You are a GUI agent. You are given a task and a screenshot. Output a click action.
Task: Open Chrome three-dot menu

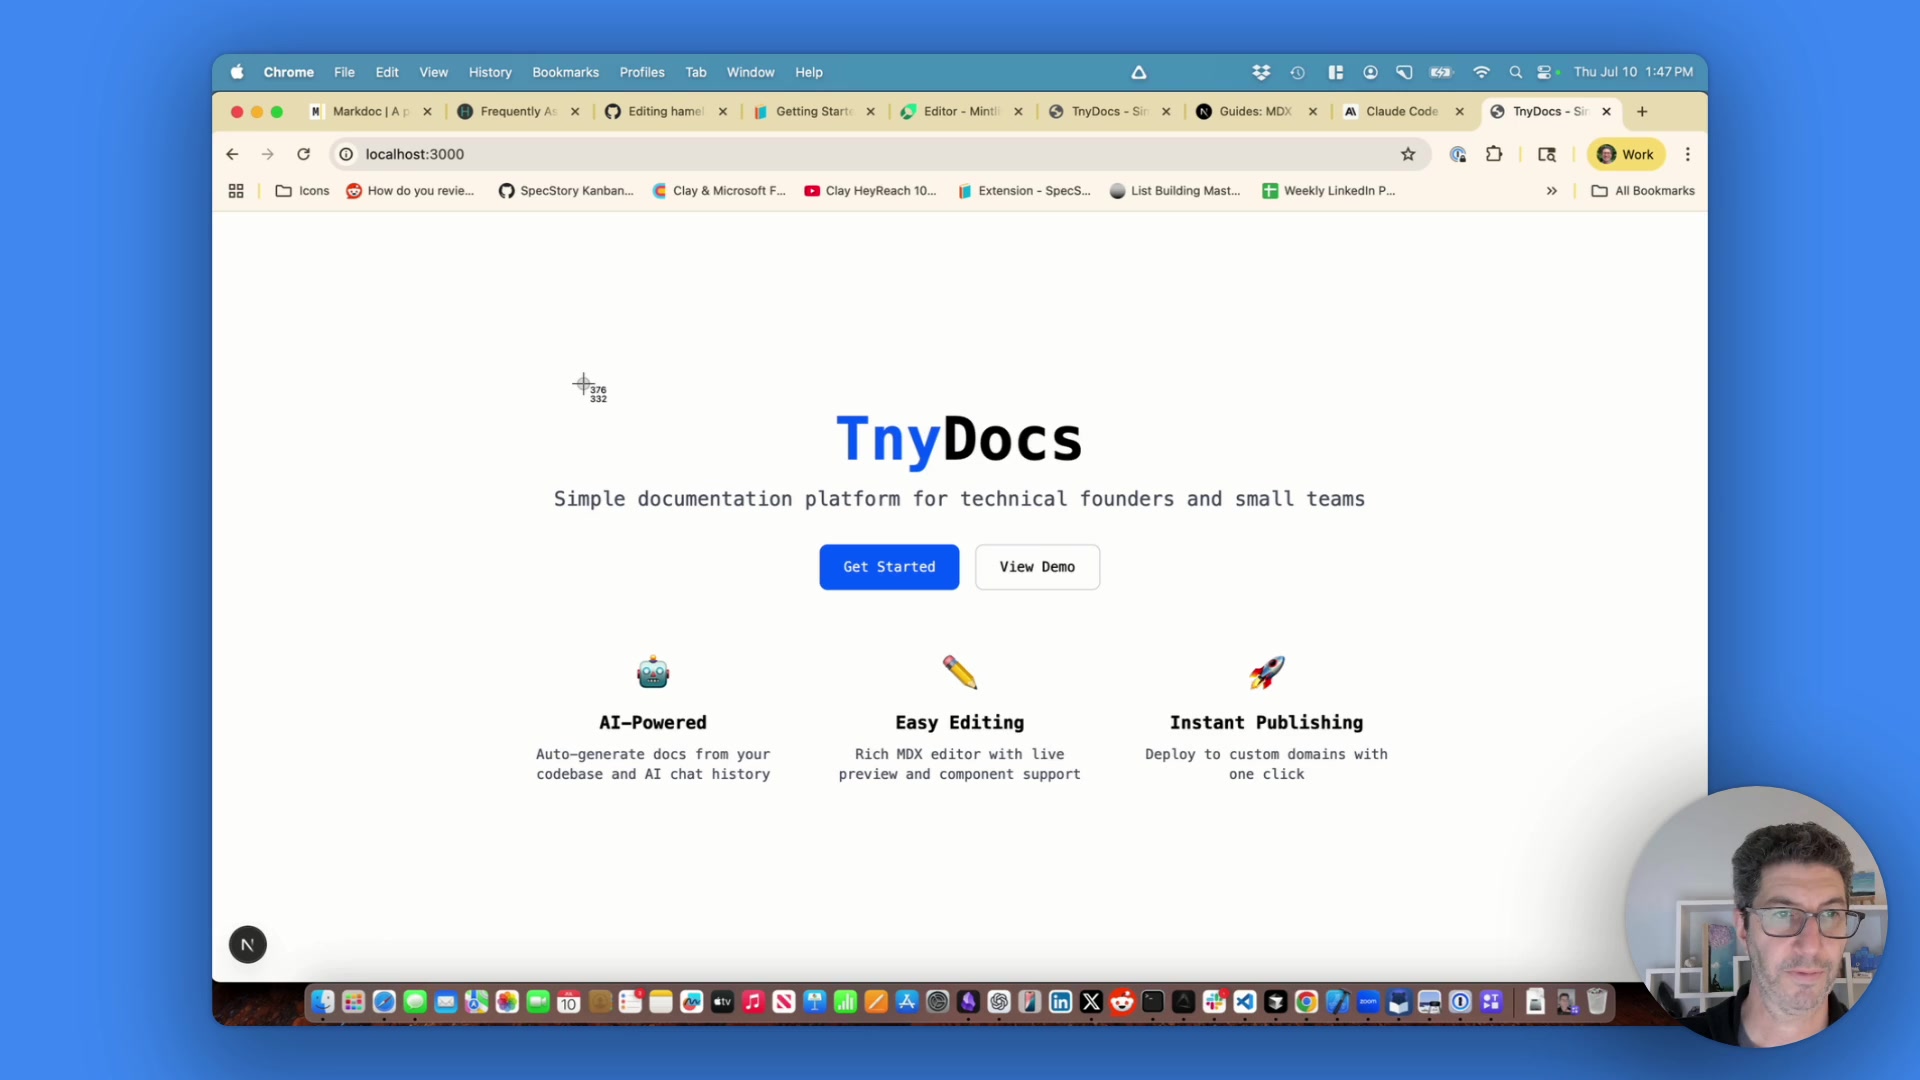point(1688,154)
